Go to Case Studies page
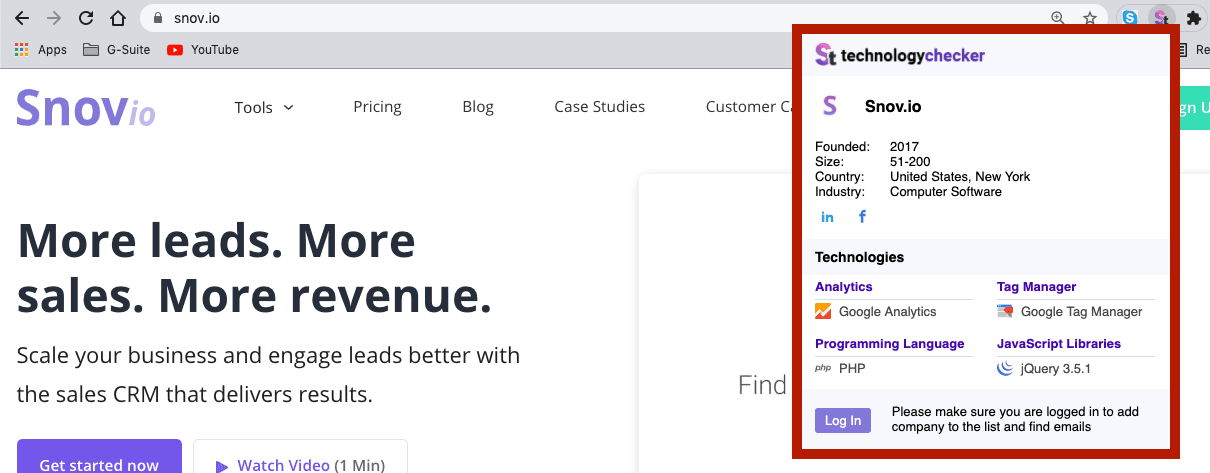Viewport: 1210px width, 473px height. click(600, 106)
